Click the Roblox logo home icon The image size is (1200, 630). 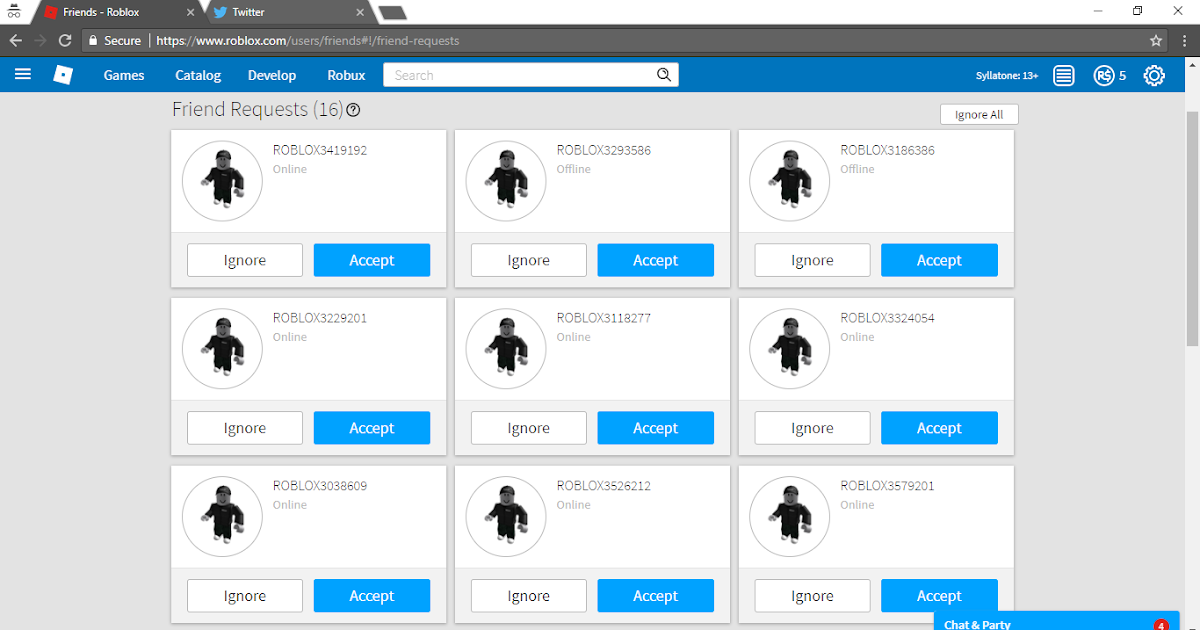63,75
